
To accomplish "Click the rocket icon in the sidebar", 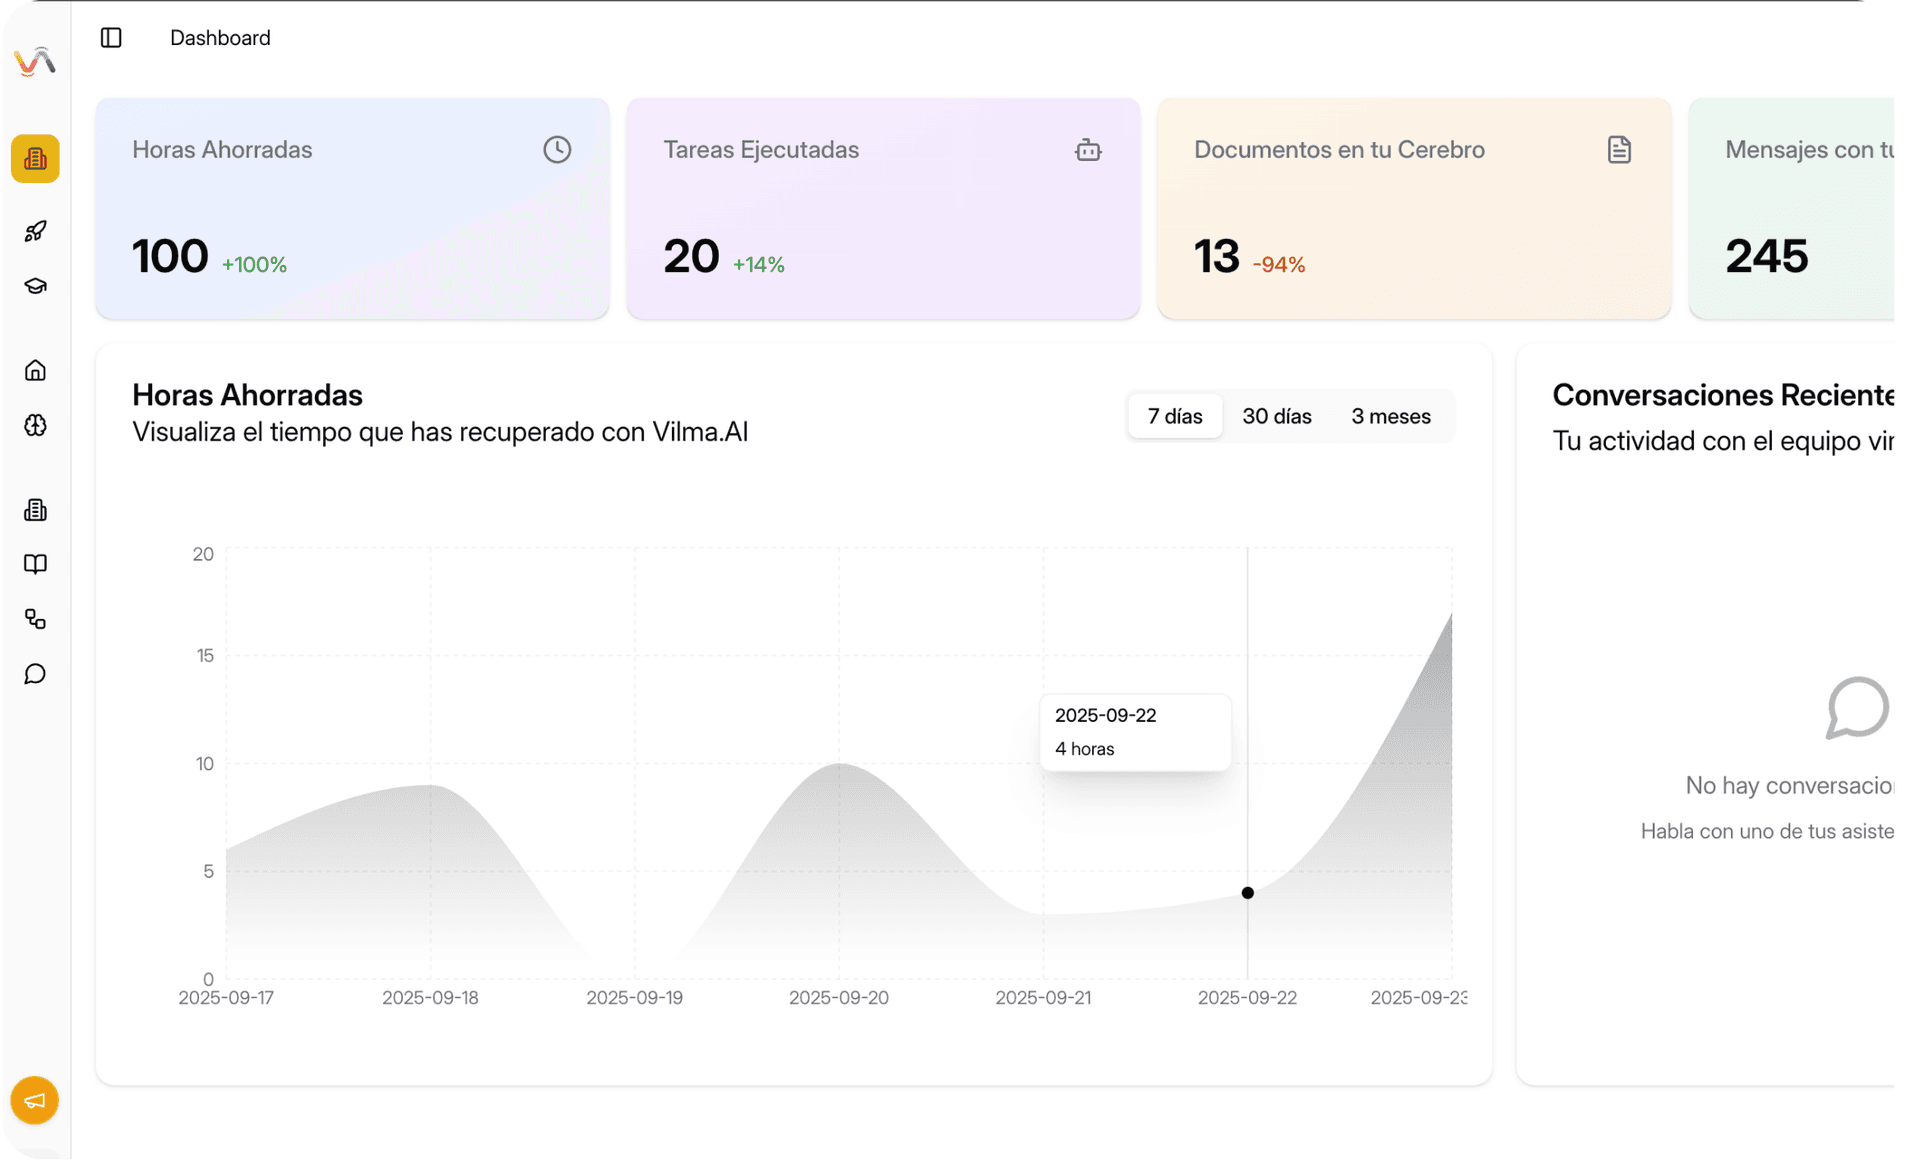I will 35,231.
